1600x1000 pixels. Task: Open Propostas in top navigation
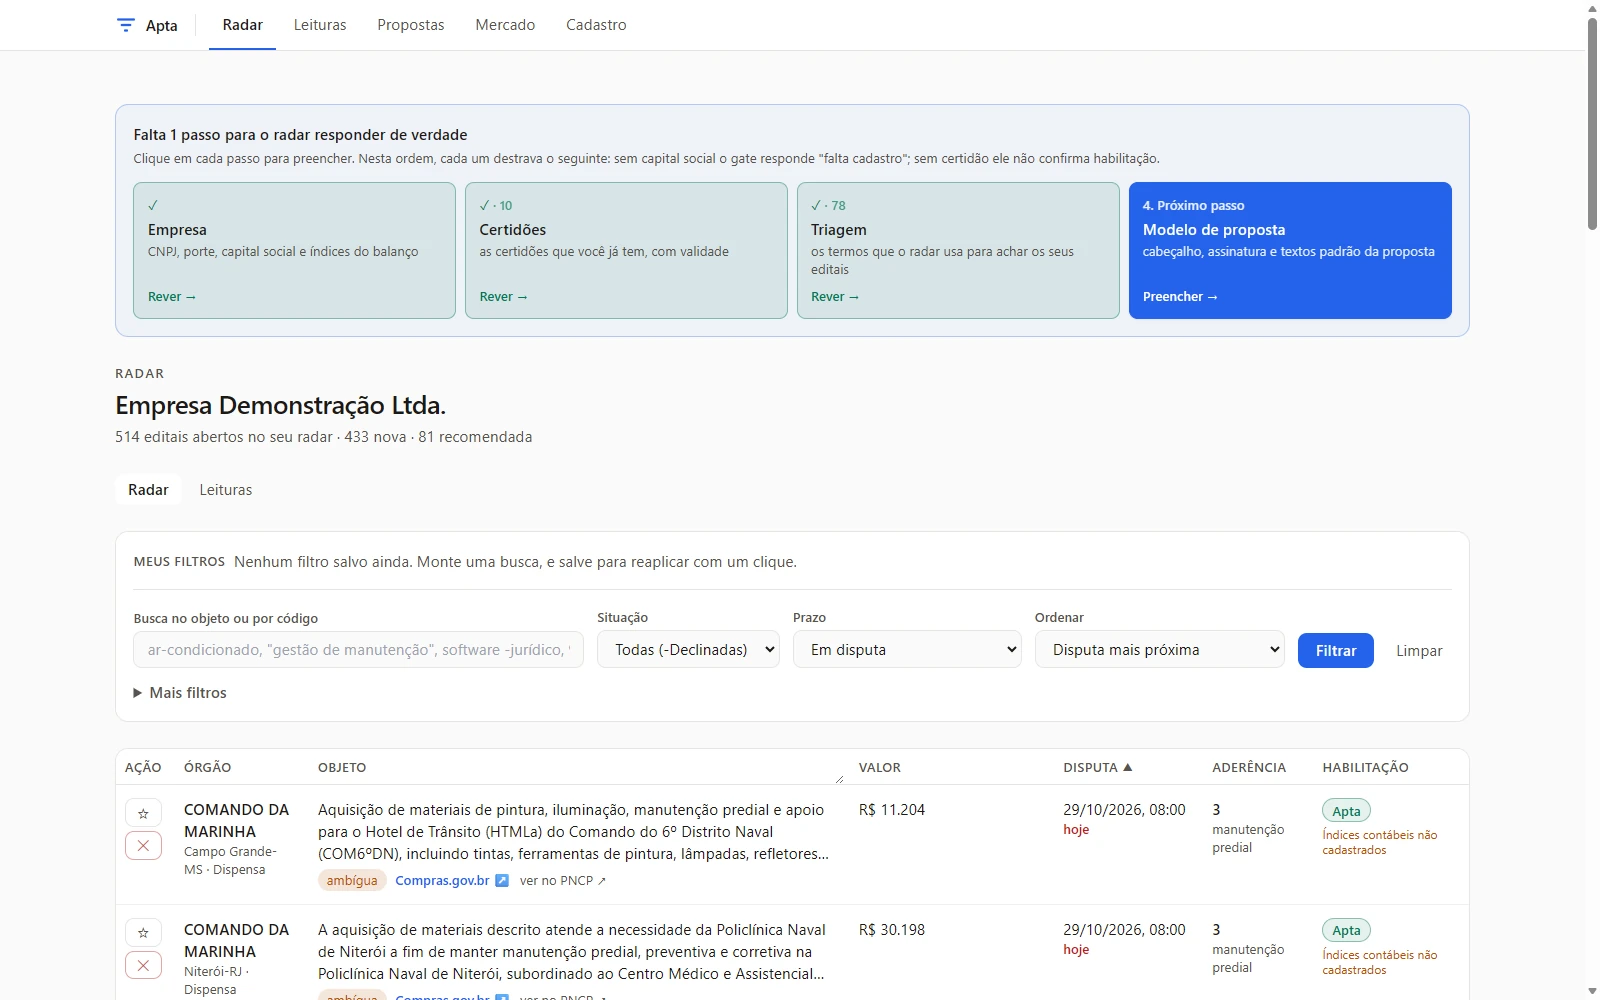click(x=411, y=25)
